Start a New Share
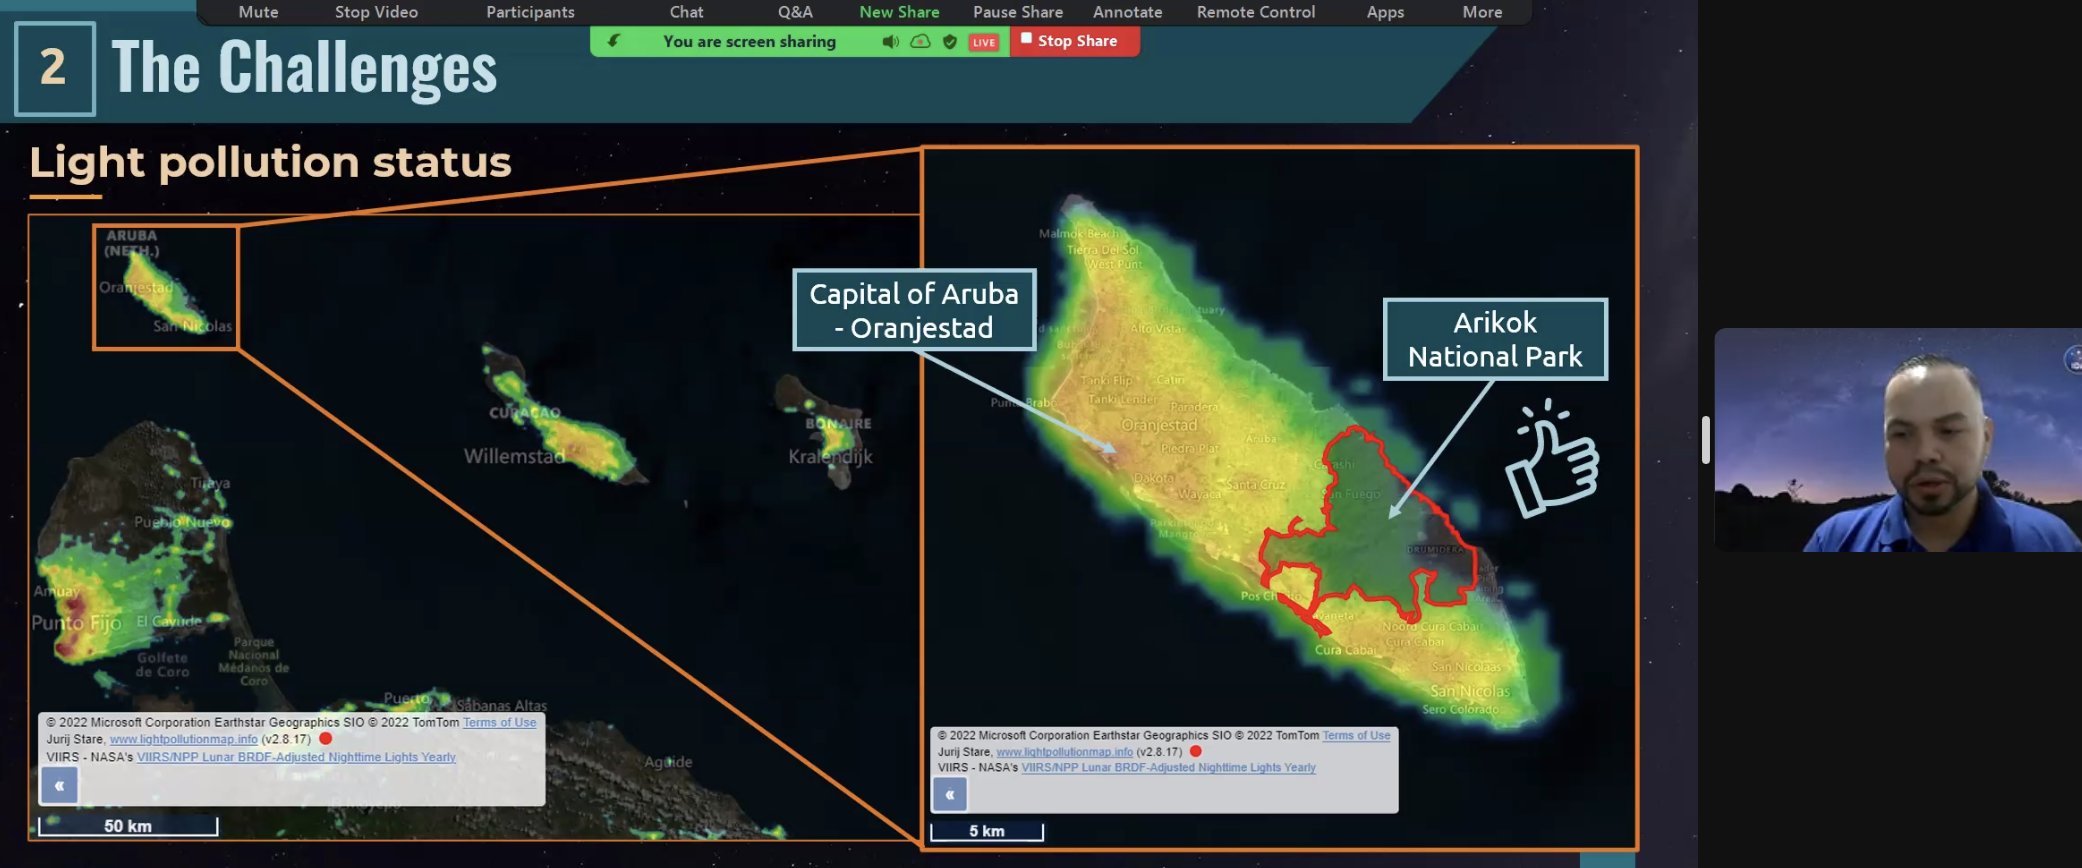 [899, 12]
